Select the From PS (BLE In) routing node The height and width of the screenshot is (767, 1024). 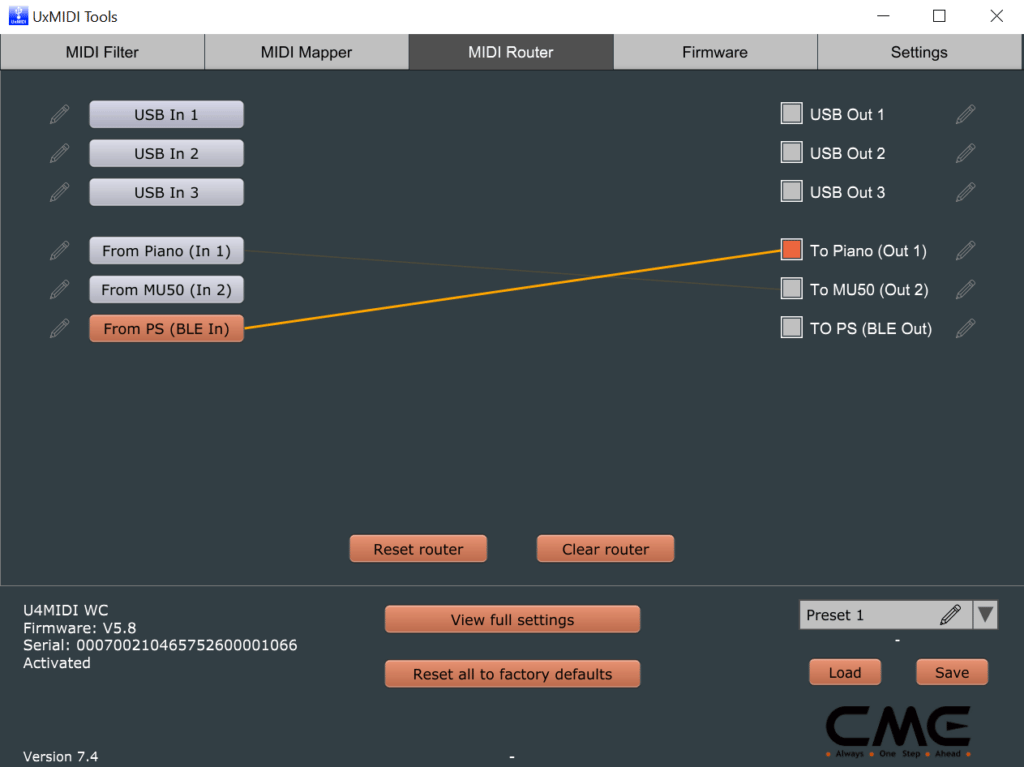click(166, 328)
